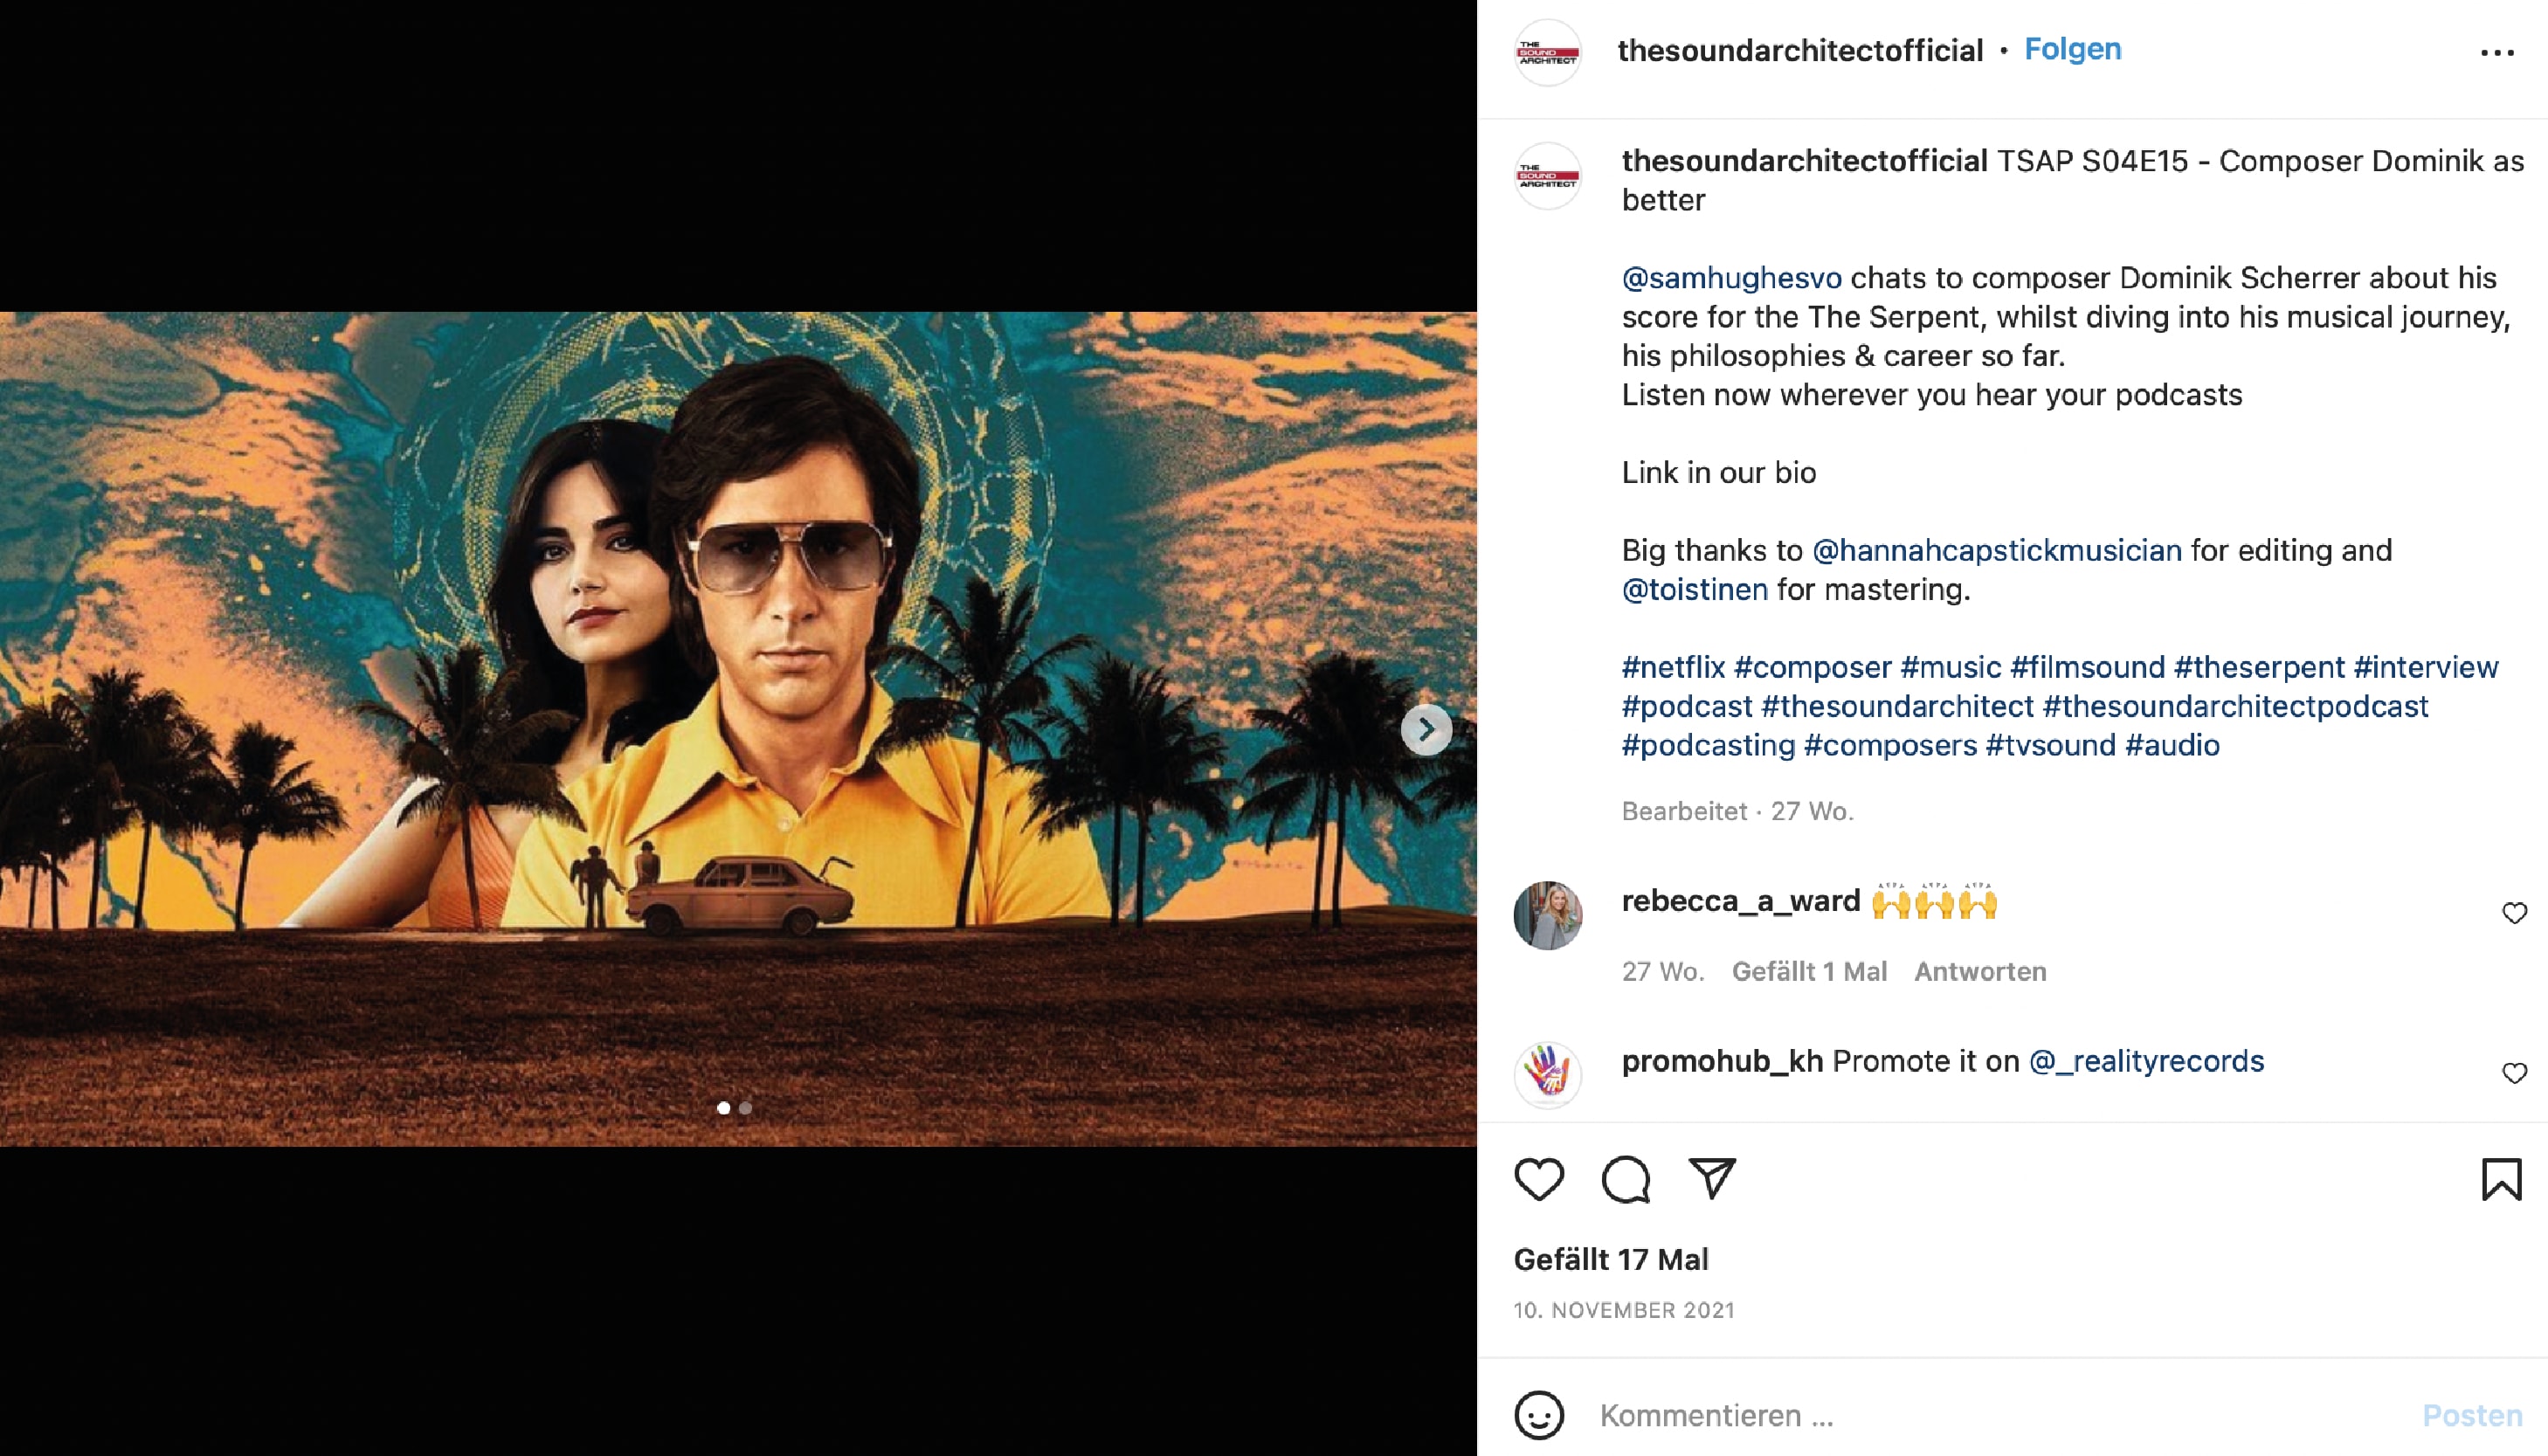Open comments via speech bubble icon

pyautogui.click(x=1625, y=1179)
